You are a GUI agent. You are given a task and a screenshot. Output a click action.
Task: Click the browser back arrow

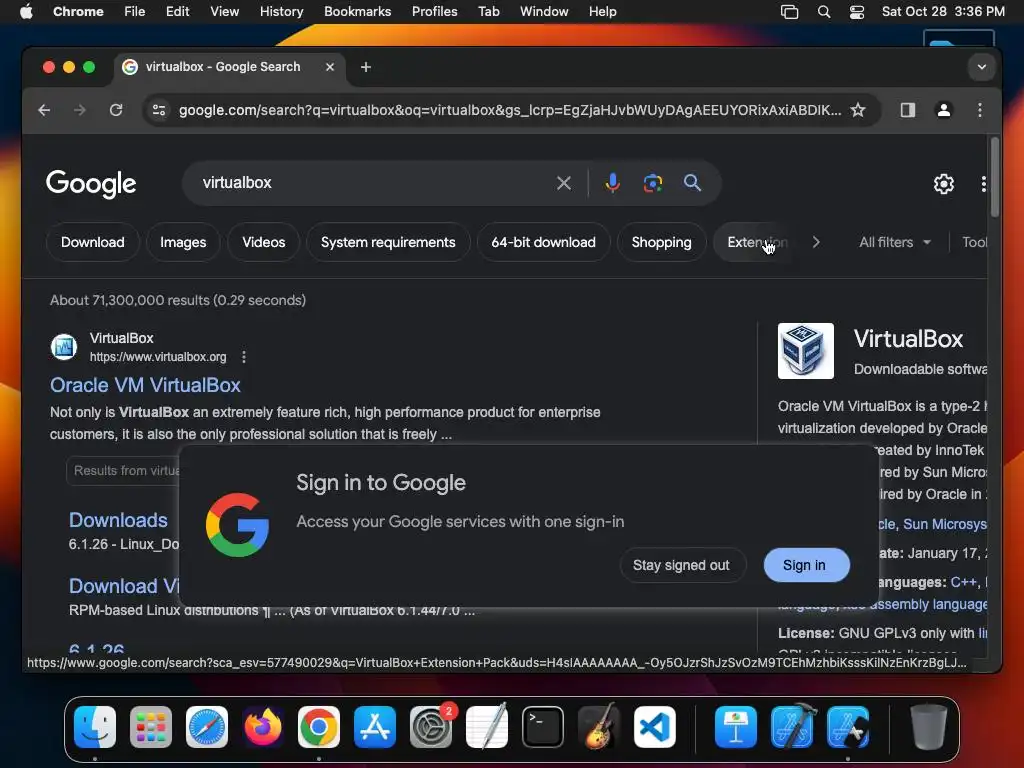(x=44, y=110)
